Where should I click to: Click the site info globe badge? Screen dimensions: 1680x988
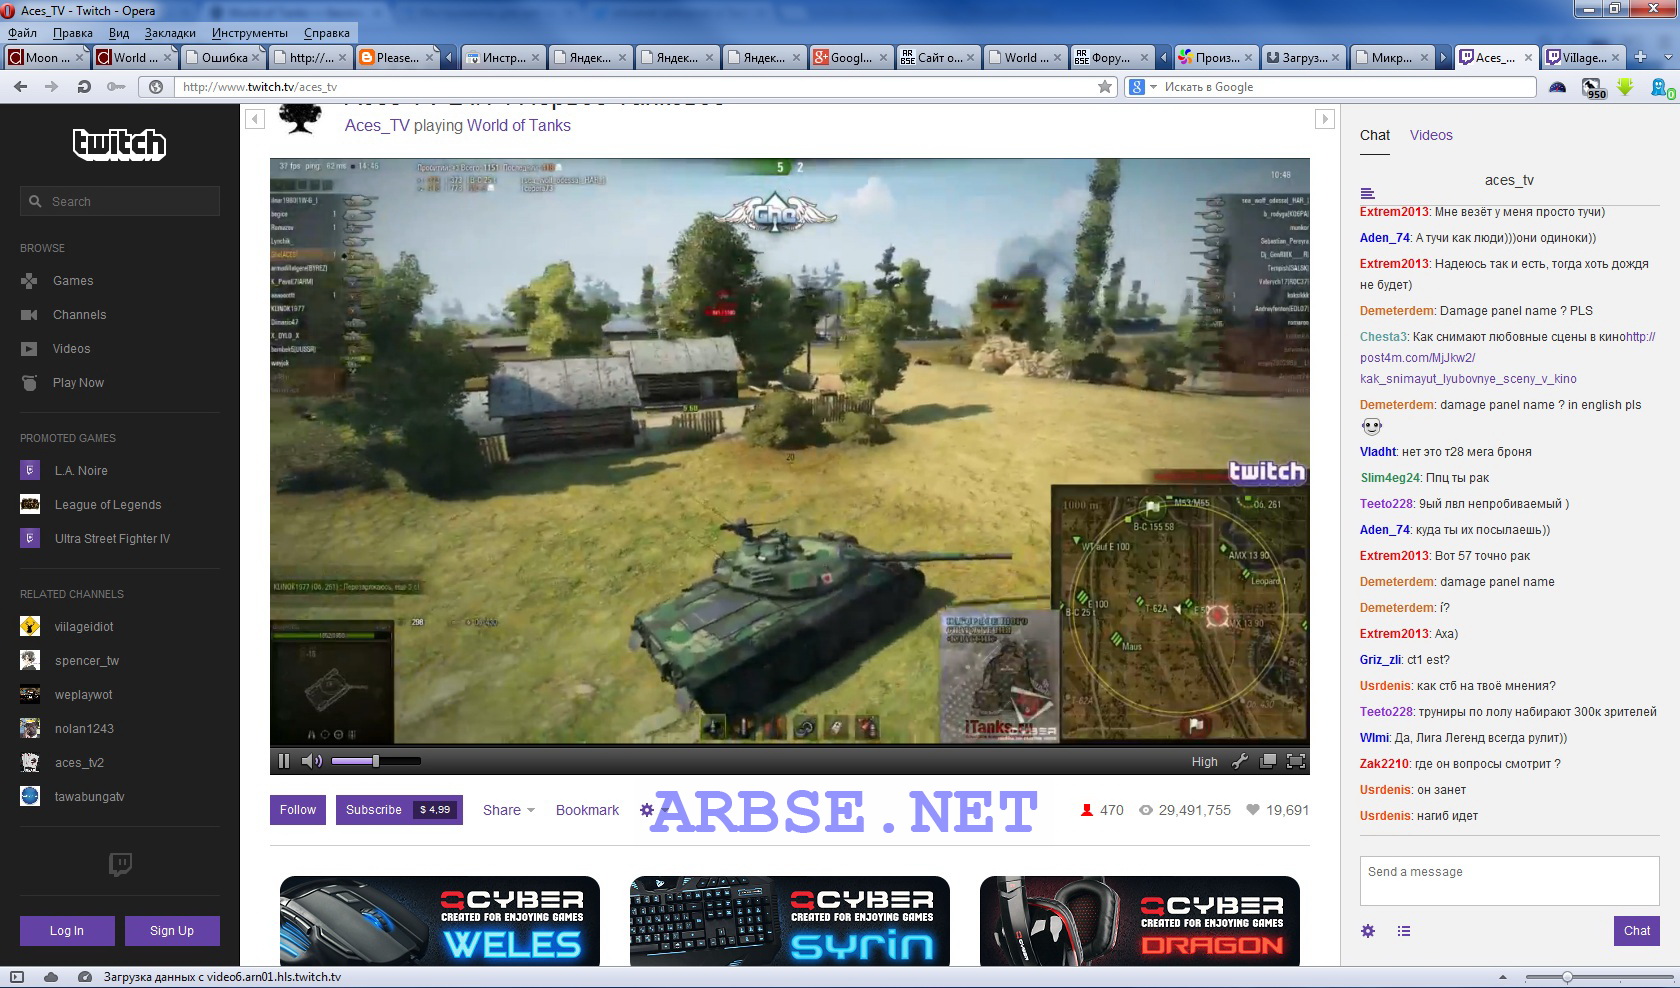click(156, 87)
